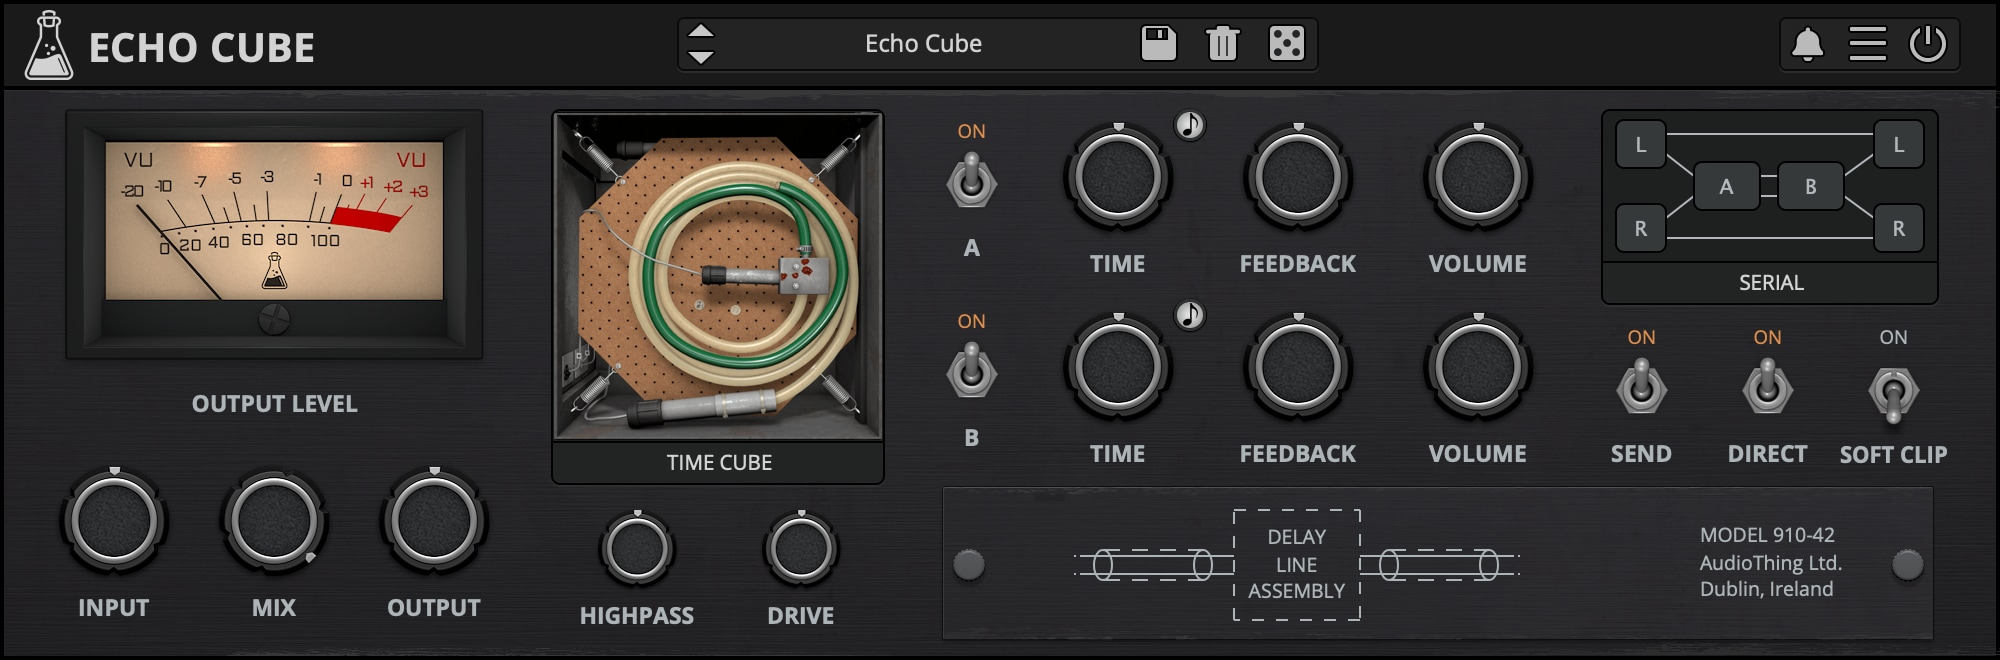Switch off the Send toggle
The image size is (2000, 660).
[x=1641, y=389]
